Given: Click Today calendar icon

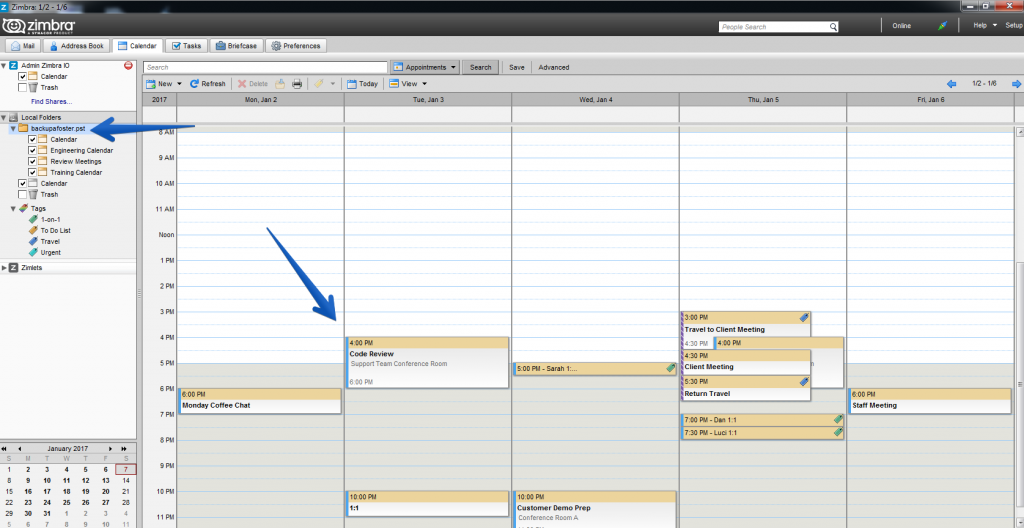Looking at the screenshot, I should pos(351,84).
